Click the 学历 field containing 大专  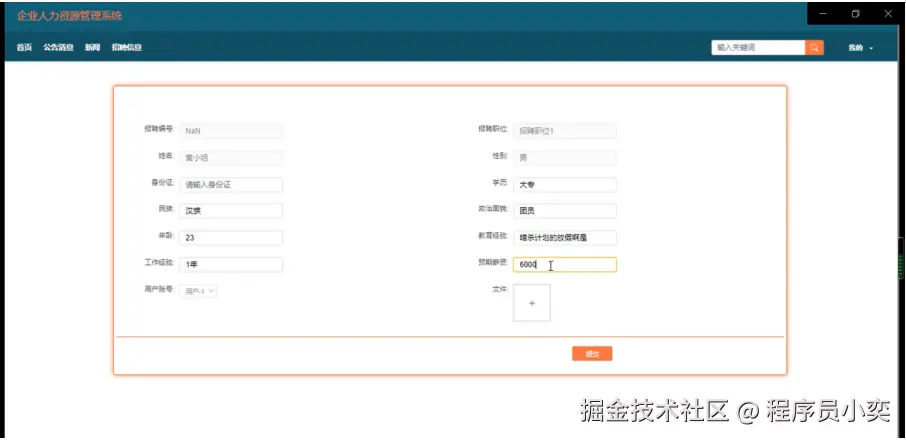(565, 185)
